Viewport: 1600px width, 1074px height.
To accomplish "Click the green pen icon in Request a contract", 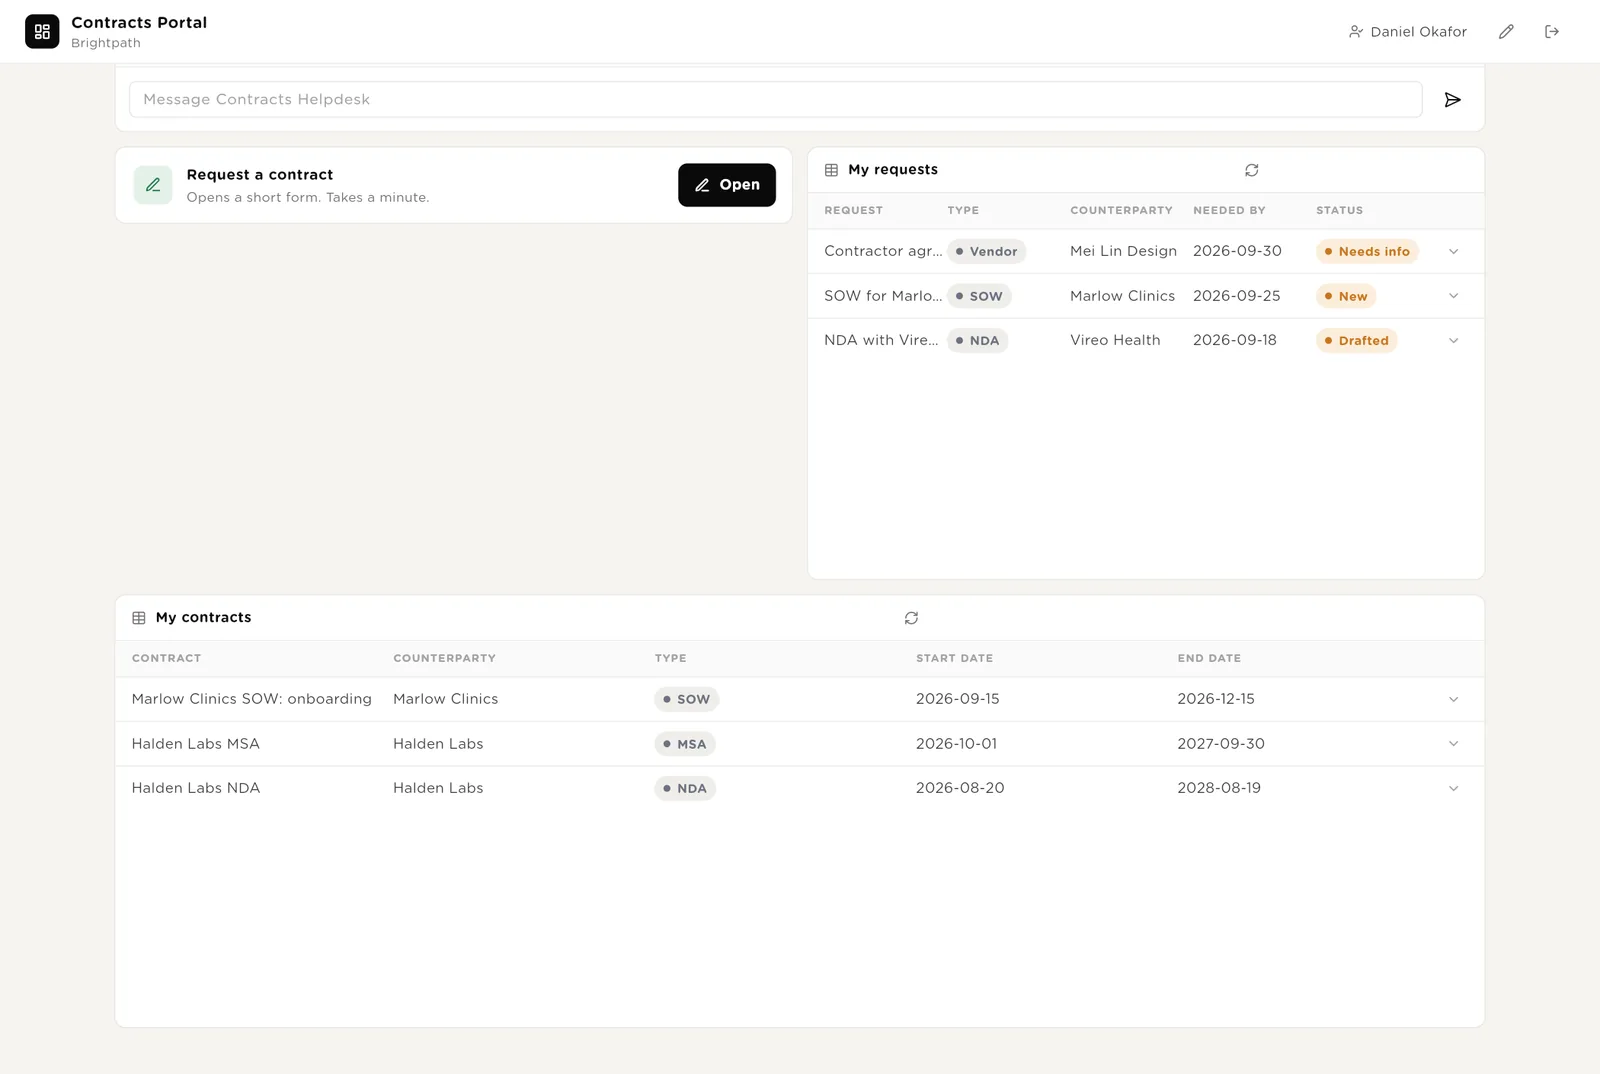I will pyautogui.click(x=153, y=185).
